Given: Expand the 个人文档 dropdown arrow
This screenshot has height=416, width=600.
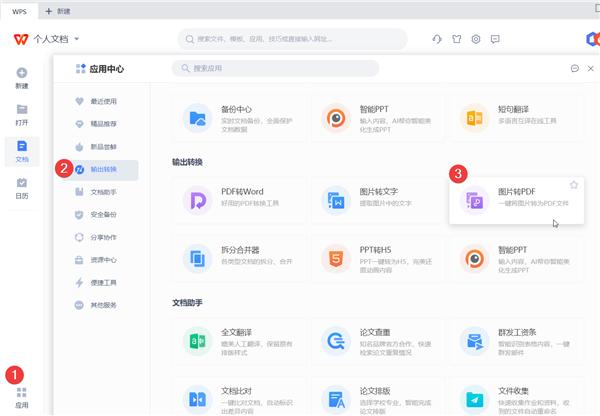Looking at the screenshot, I should [x=77, y=39].
